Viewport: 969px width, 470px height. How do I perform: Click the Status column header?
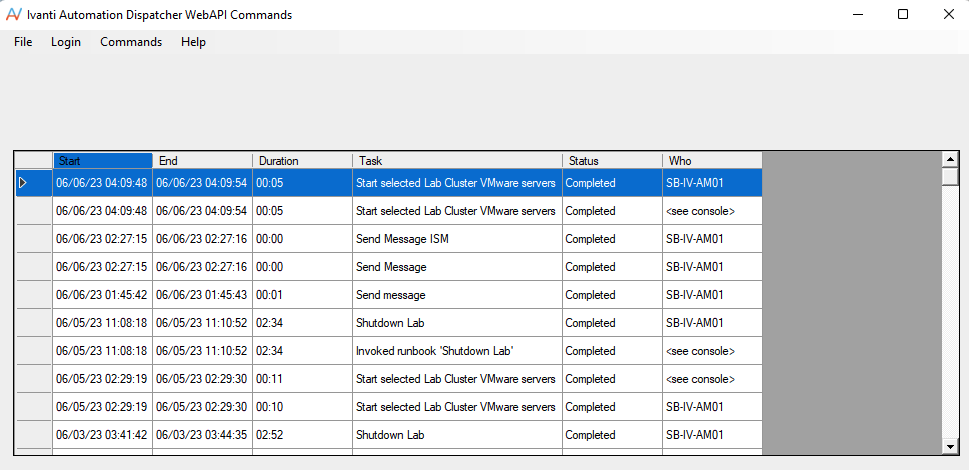(x=612, y=161)
